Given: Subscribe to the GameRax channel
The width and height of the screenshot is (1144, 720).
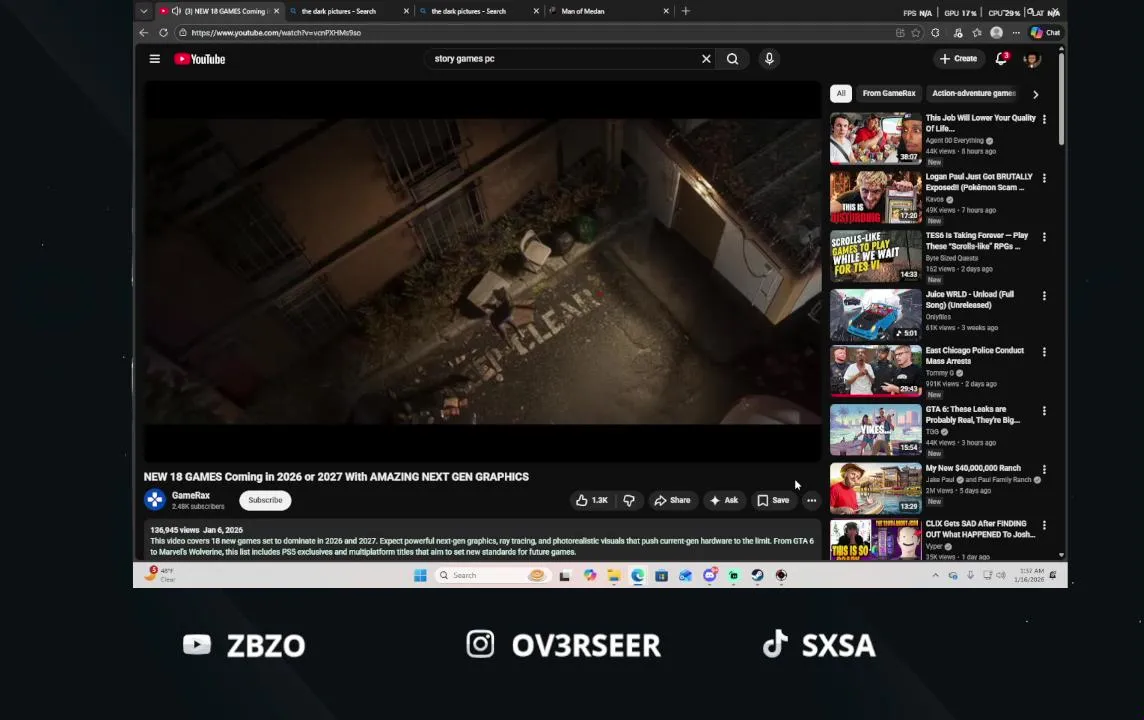Looking at the screenshot, I should pyautogui.click(x=265, y=500).
